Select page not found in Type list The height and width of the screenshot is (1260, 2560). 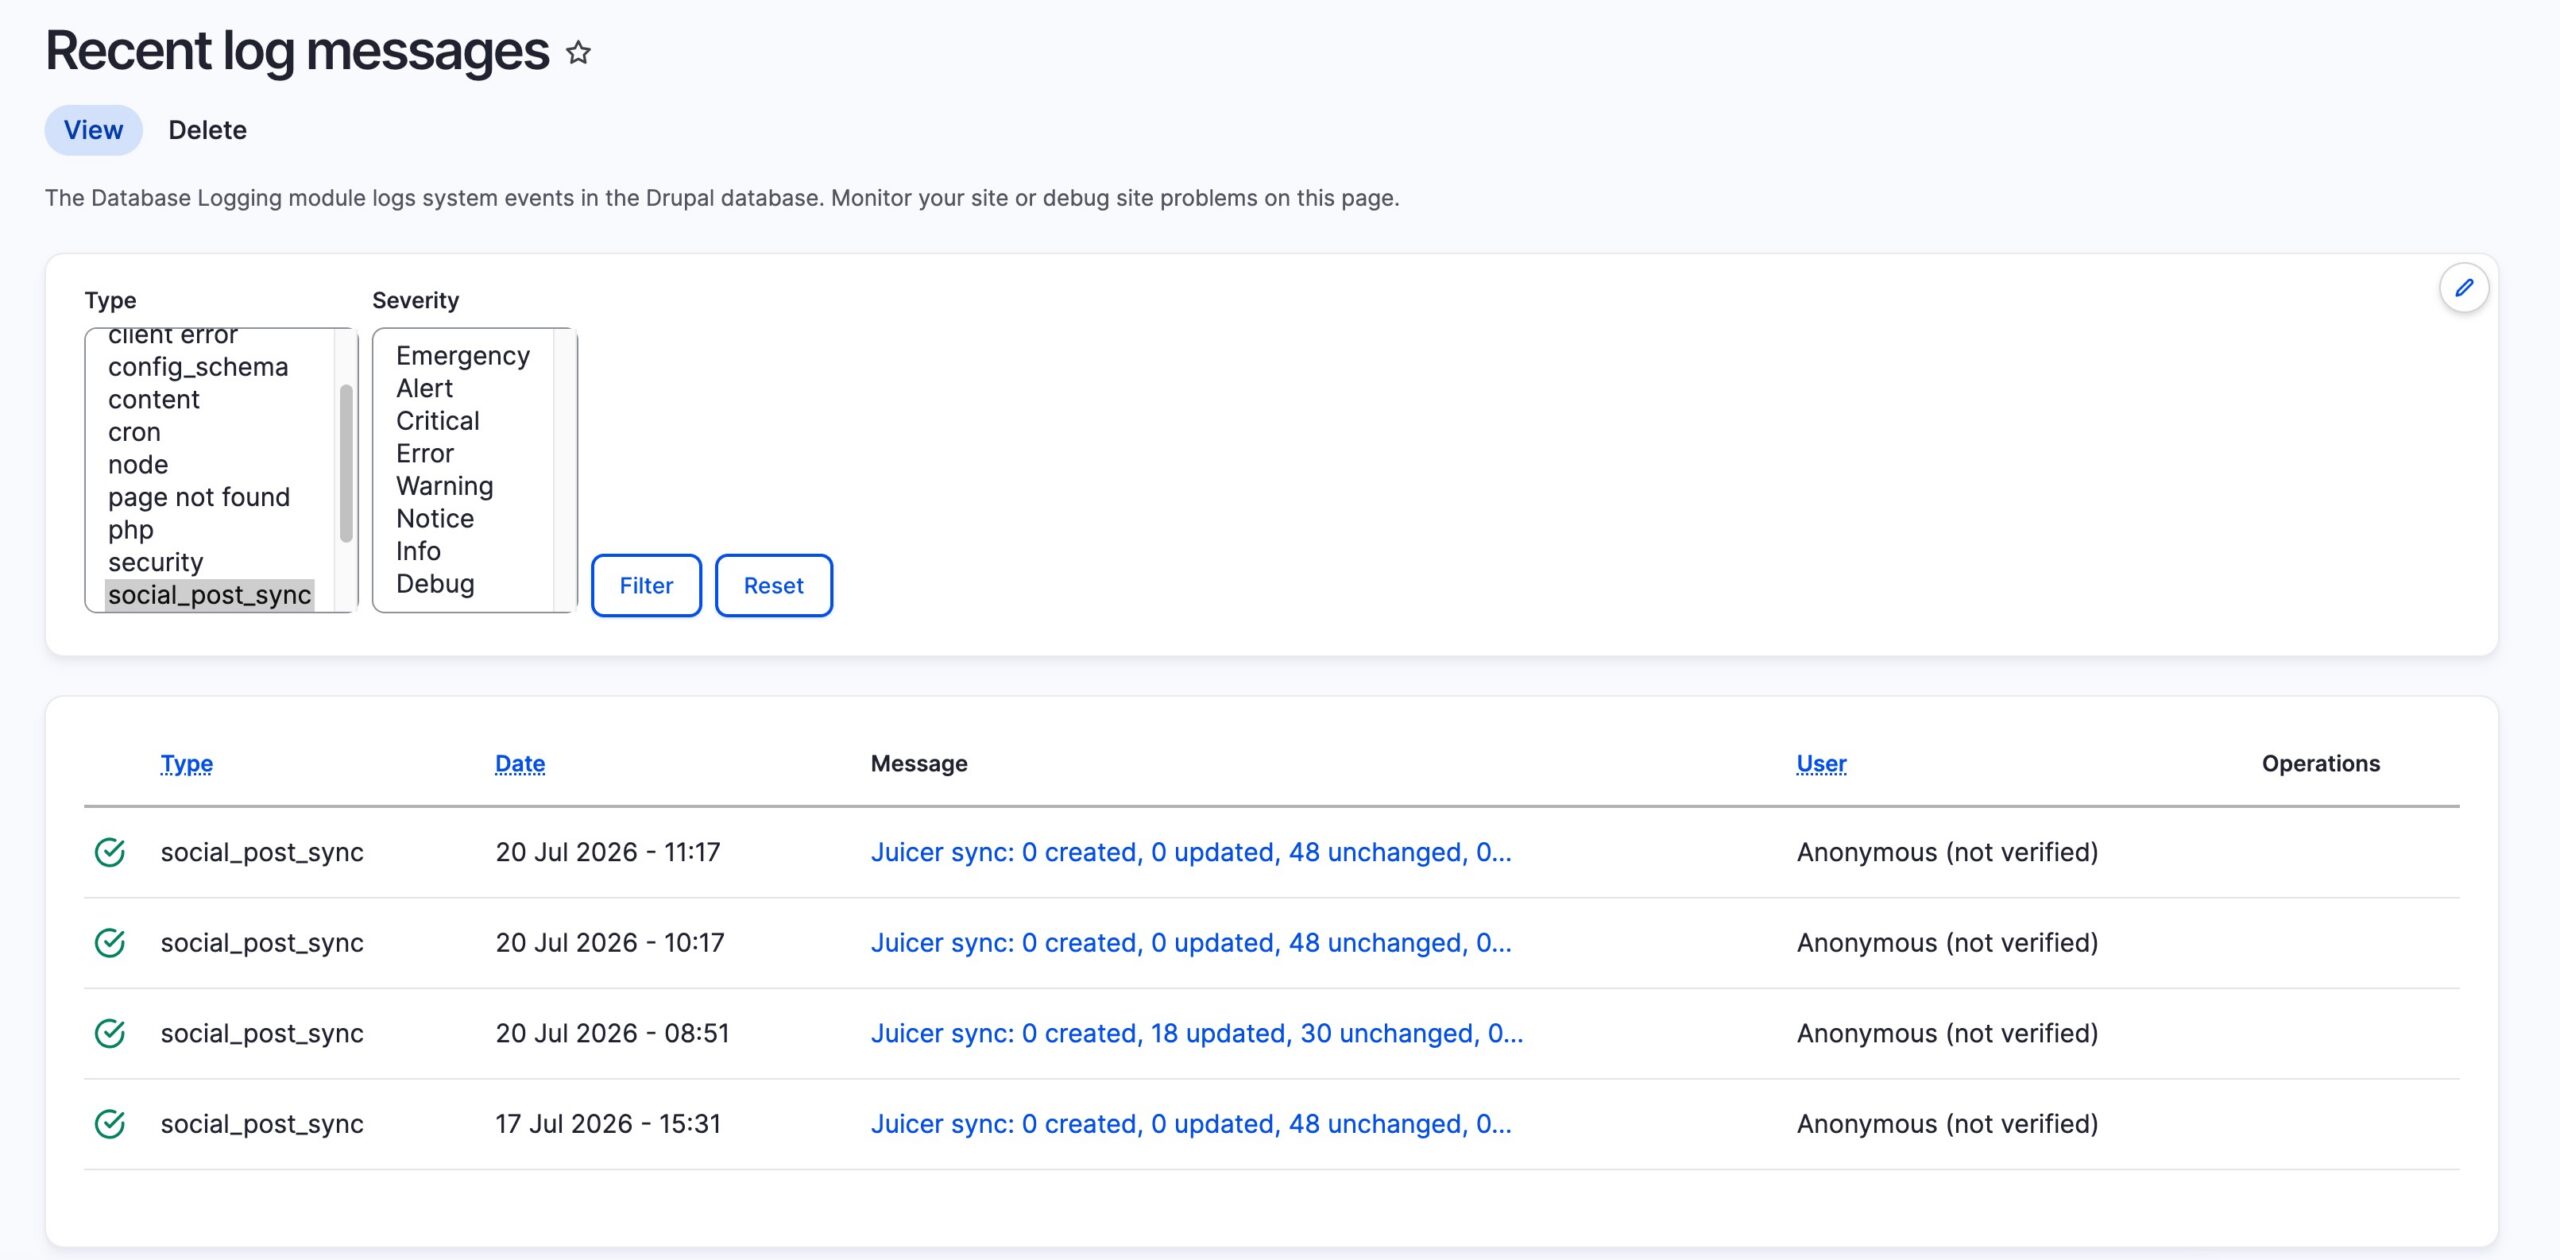point(199,497)
